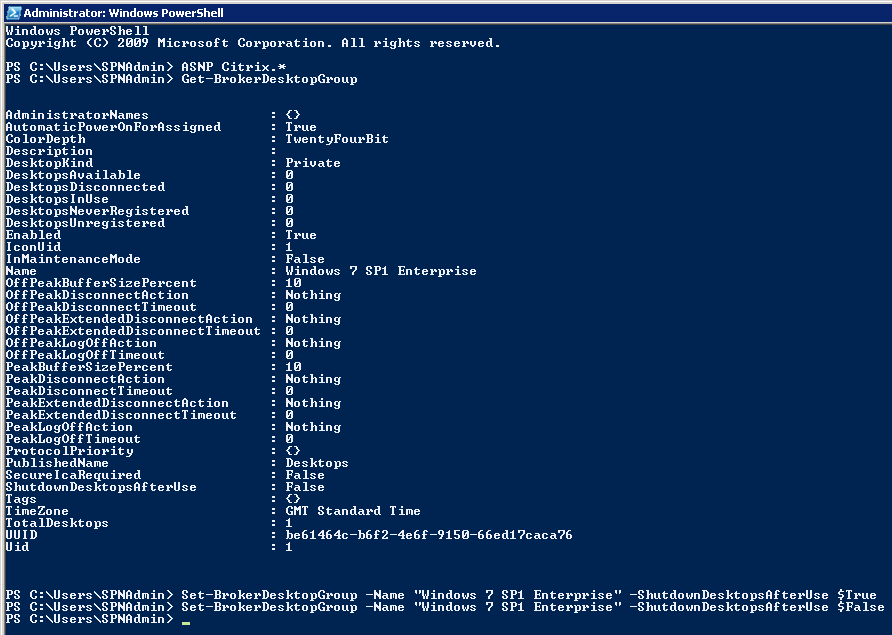Click the ColorDepth value TwentyFourBit

tap(337, 139)
